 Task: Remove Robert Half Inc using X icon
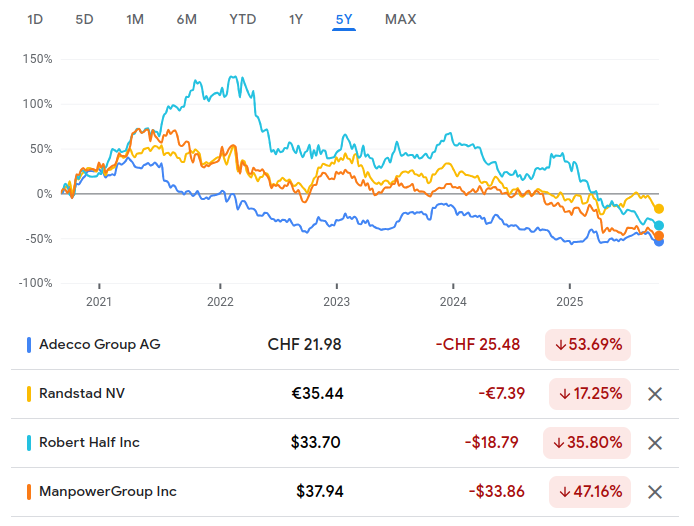click(655, 443)
